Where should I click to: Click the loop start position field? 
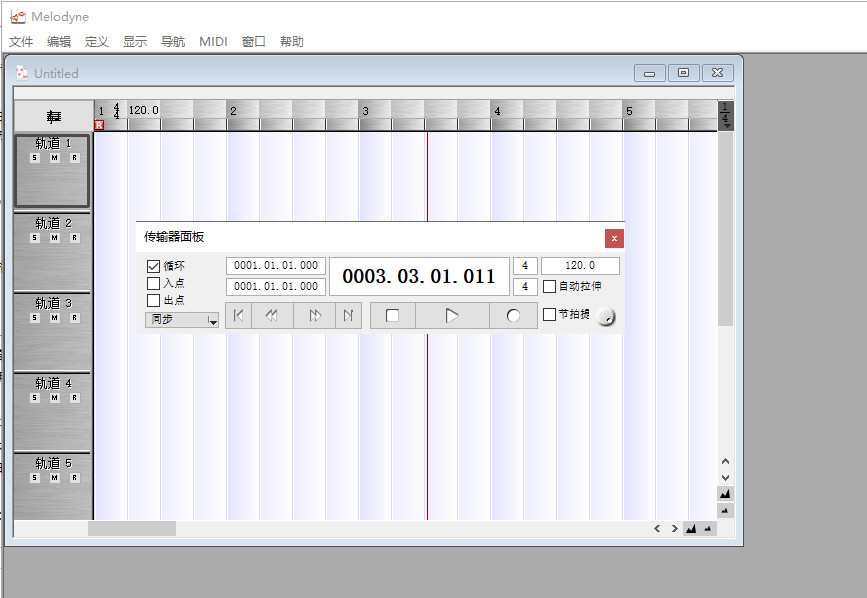[x=276, y=266]
